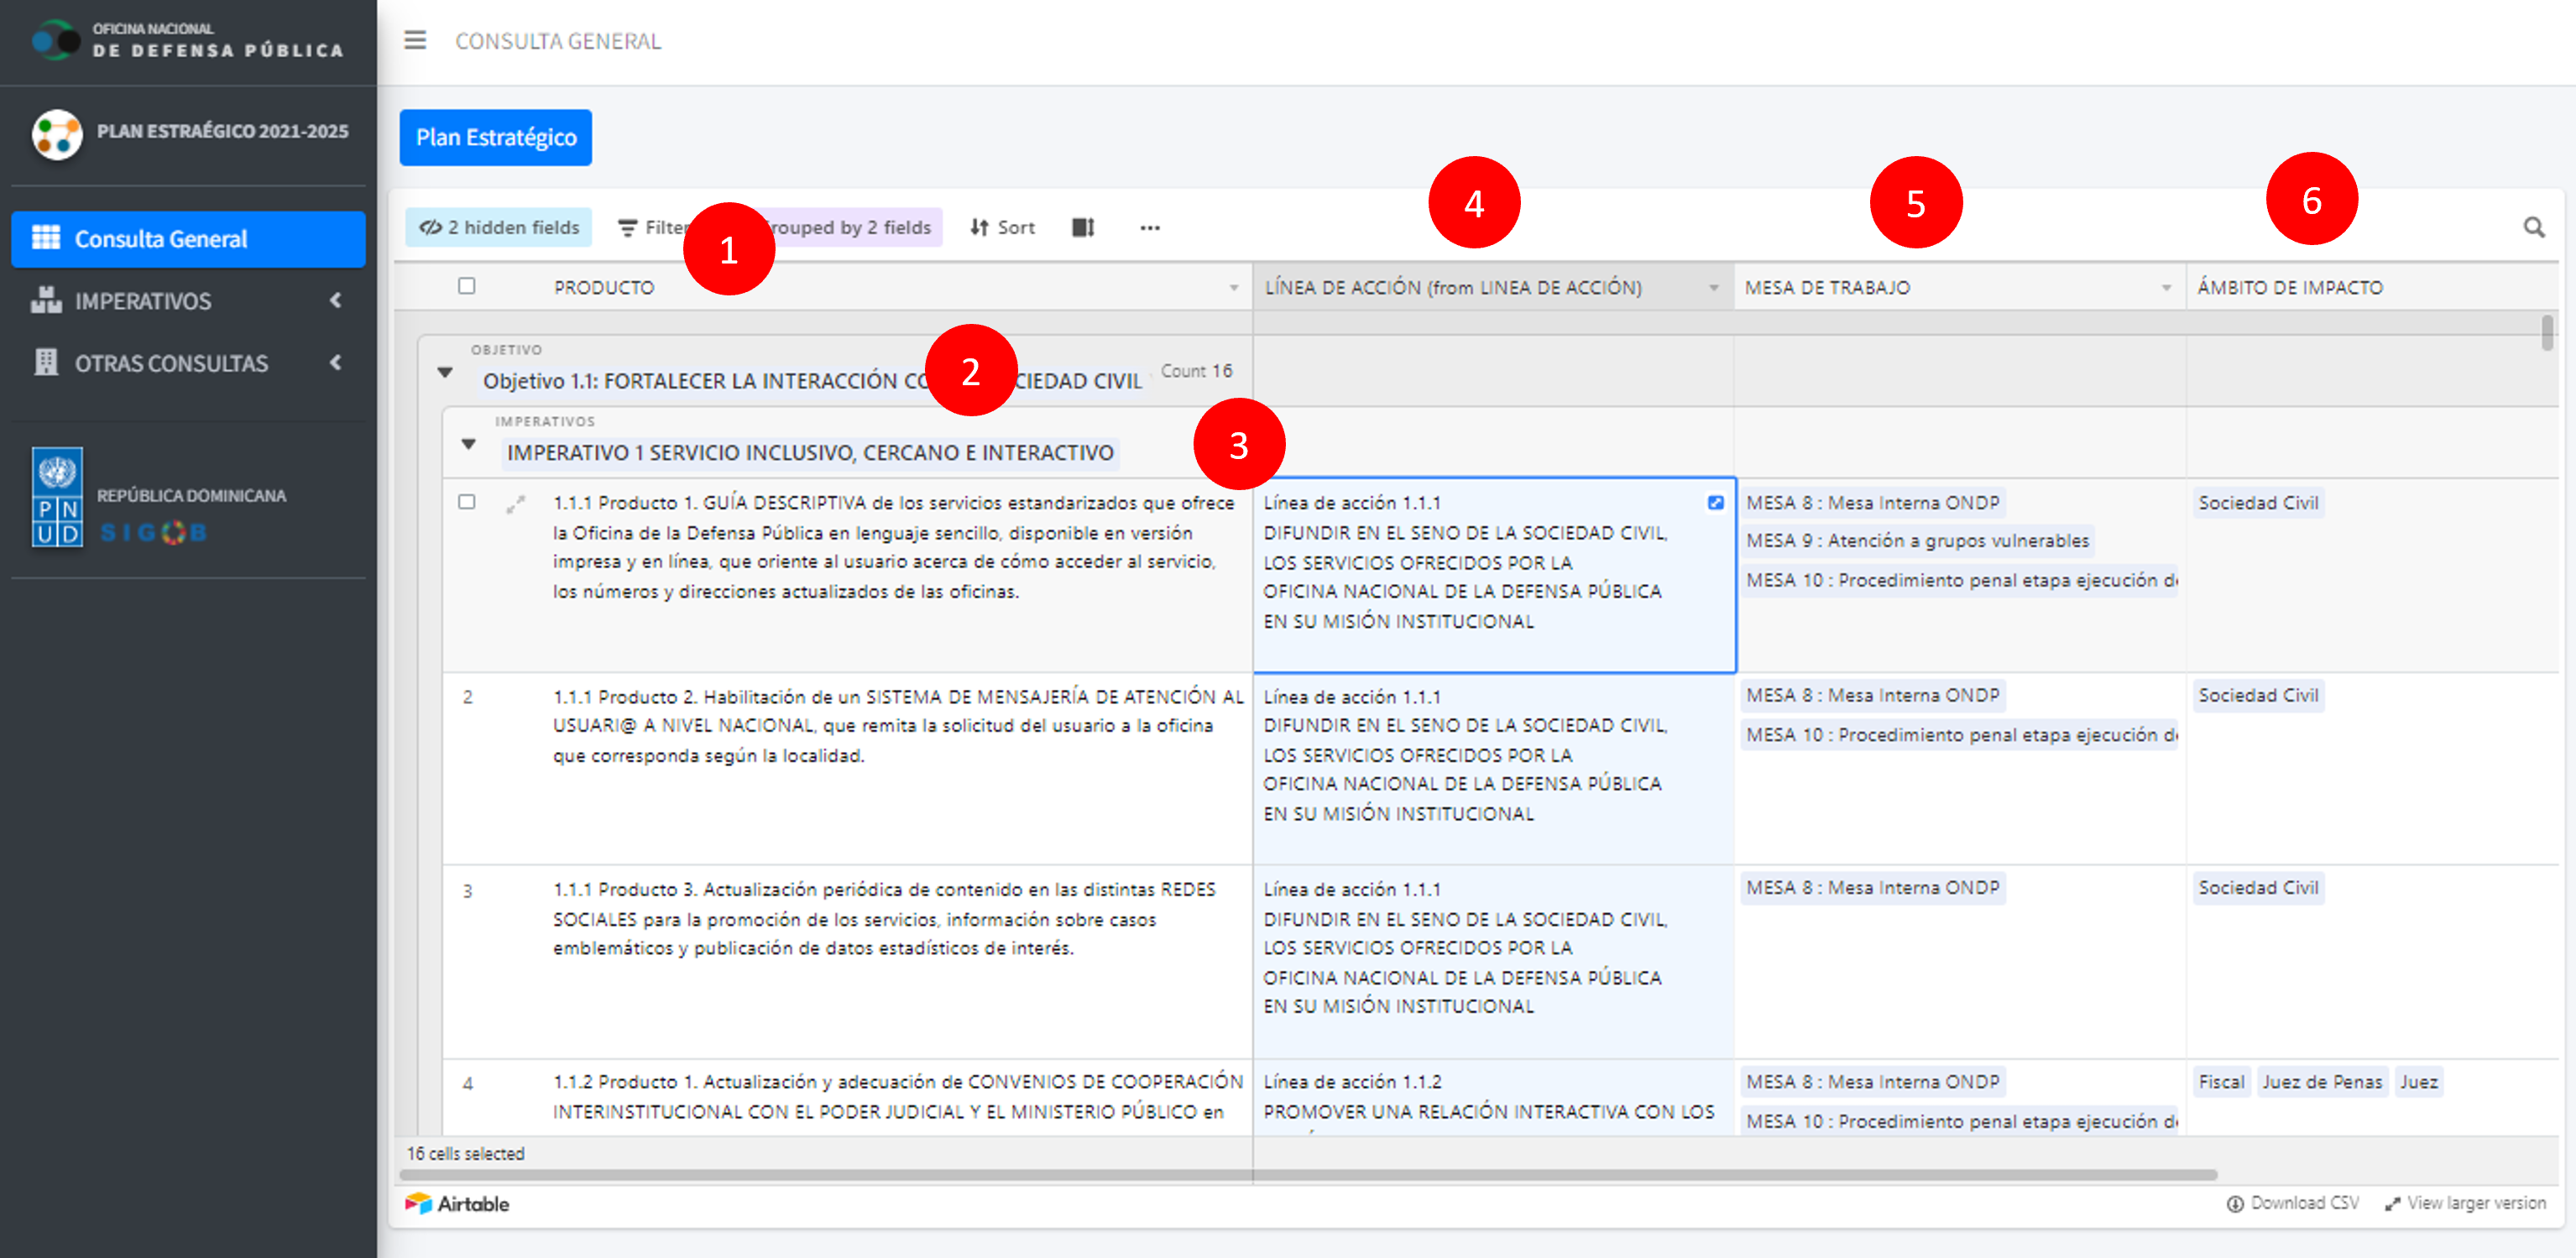The height and width of the screenshot is (1258, 2576).
Task: Open the Sort options
Action: pyautogui.click(x=1003, y=227)
